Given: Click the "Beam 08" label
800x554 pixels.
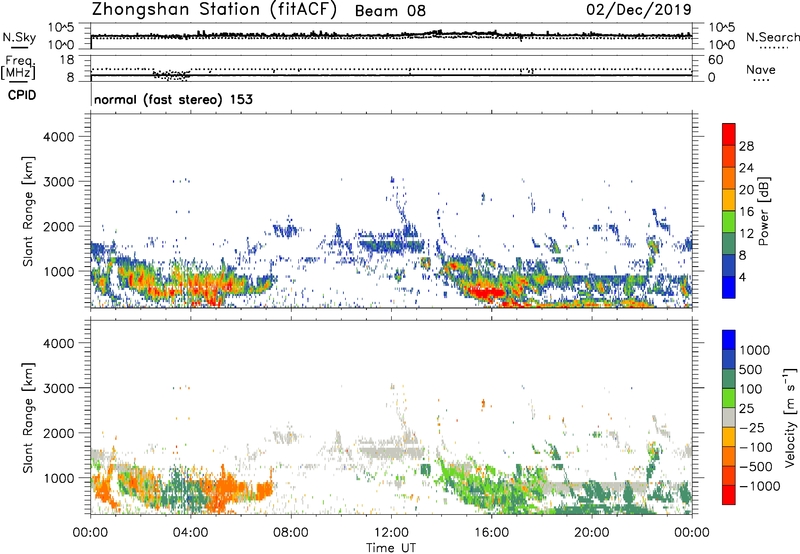Looking at the screenshot, I should 390,11.
